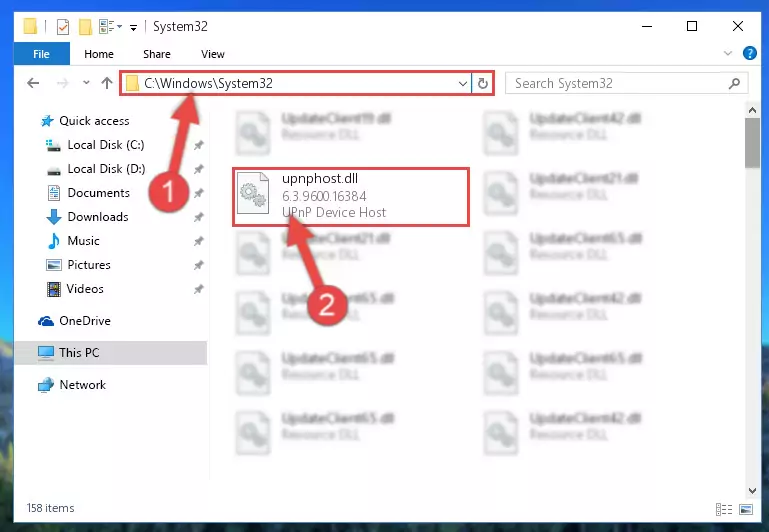Image resolution: width=769 pixels, height=532 pixels.
Task: Click pin icon next to Downloads
Action: click(x=198, y=217)
